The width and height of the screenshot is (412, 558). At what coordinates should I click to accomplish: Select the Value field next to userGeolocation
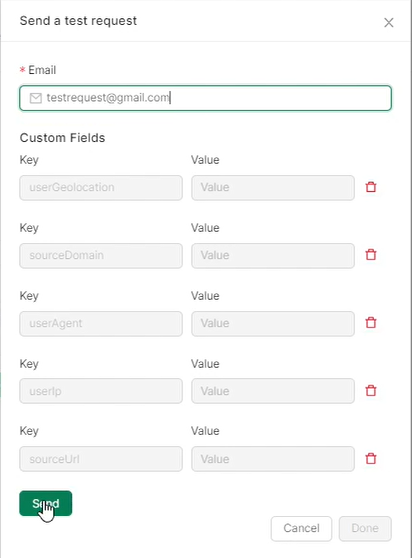coord(273,188)
